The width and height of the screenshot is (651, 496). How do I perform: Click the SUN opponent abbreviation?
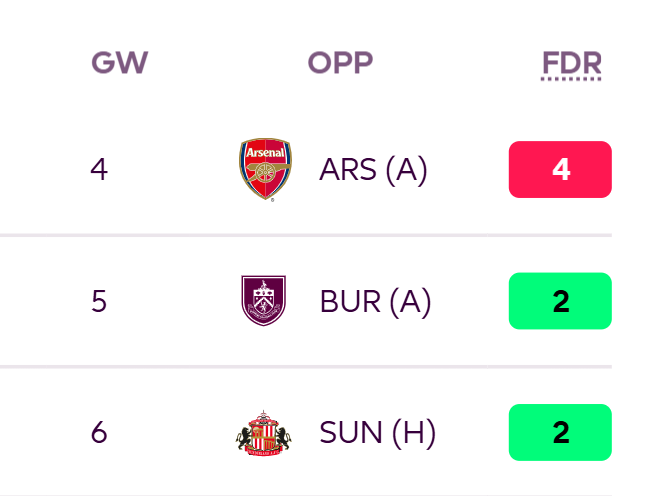(347, 433)
